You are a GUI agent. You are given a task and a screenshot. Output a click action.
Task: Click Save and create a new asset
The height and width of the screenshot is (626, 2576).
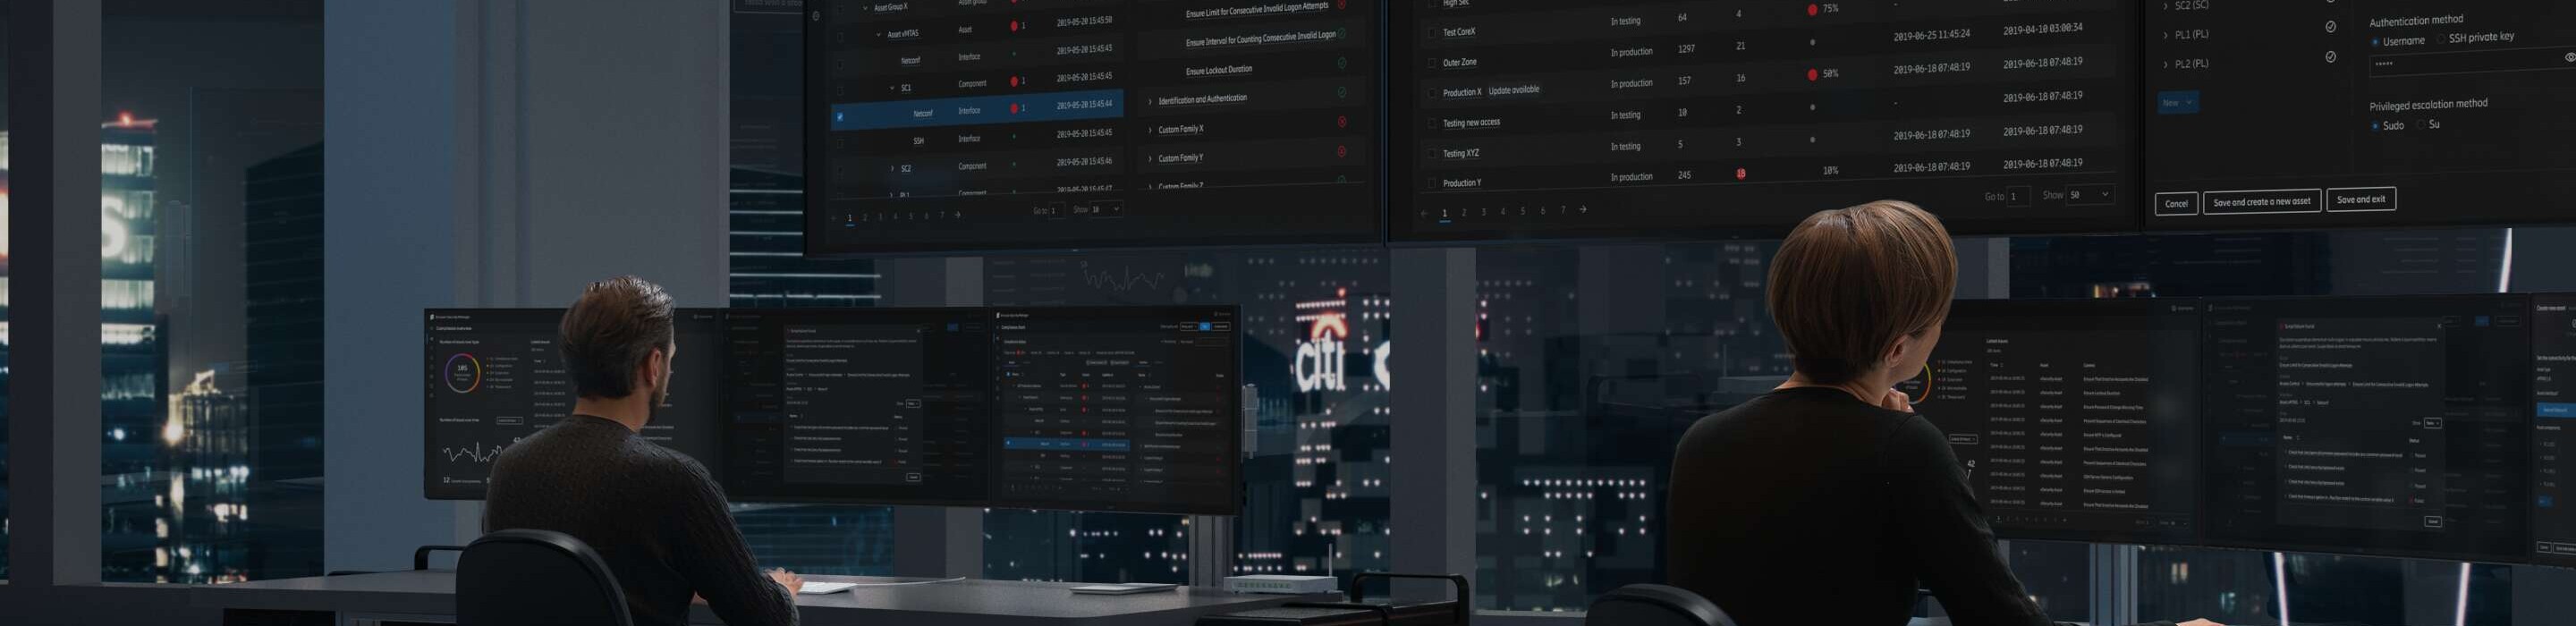click(x=2261, y=202)
